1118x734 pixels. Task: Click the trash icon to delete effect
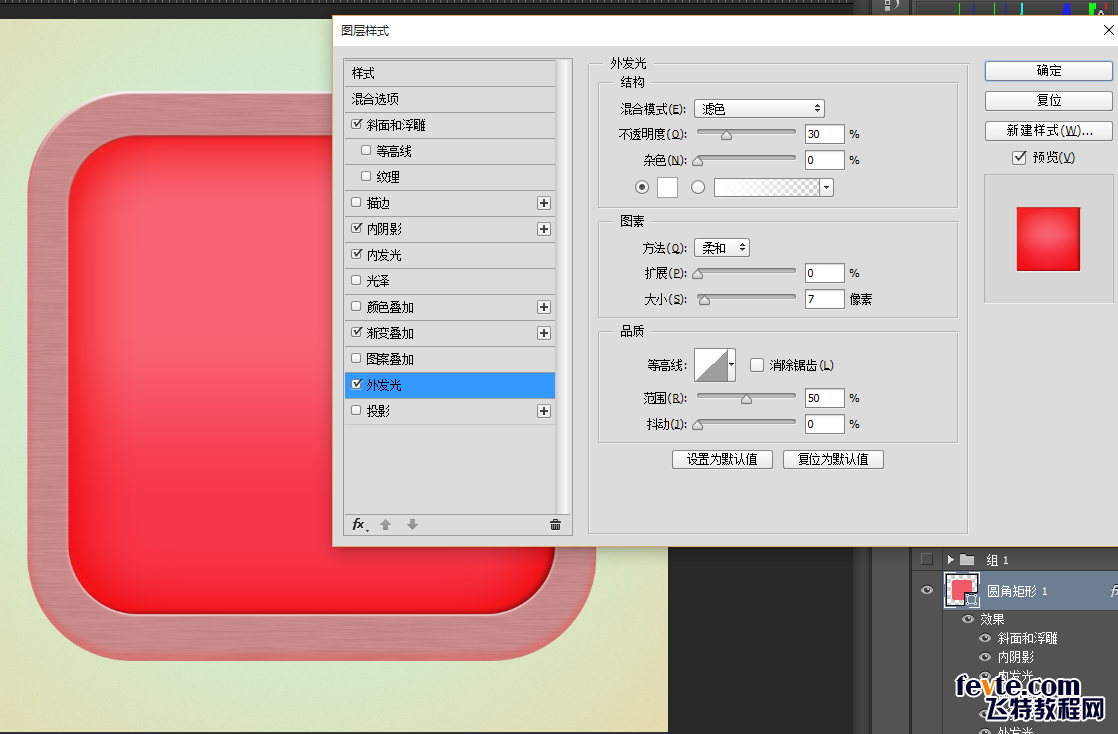[556, 525]
